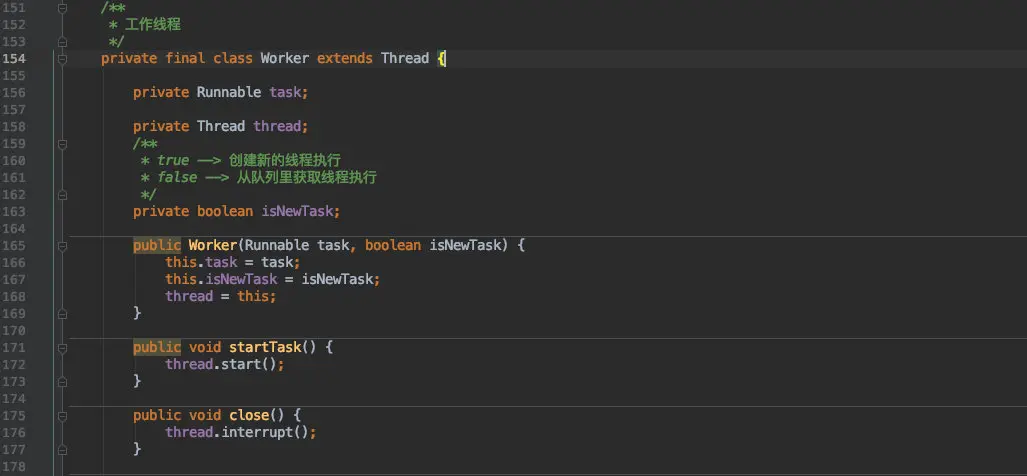Click 'void' keyword on line 175
Viewport: 1027px width, 476px height.
(x=205, y=415)
